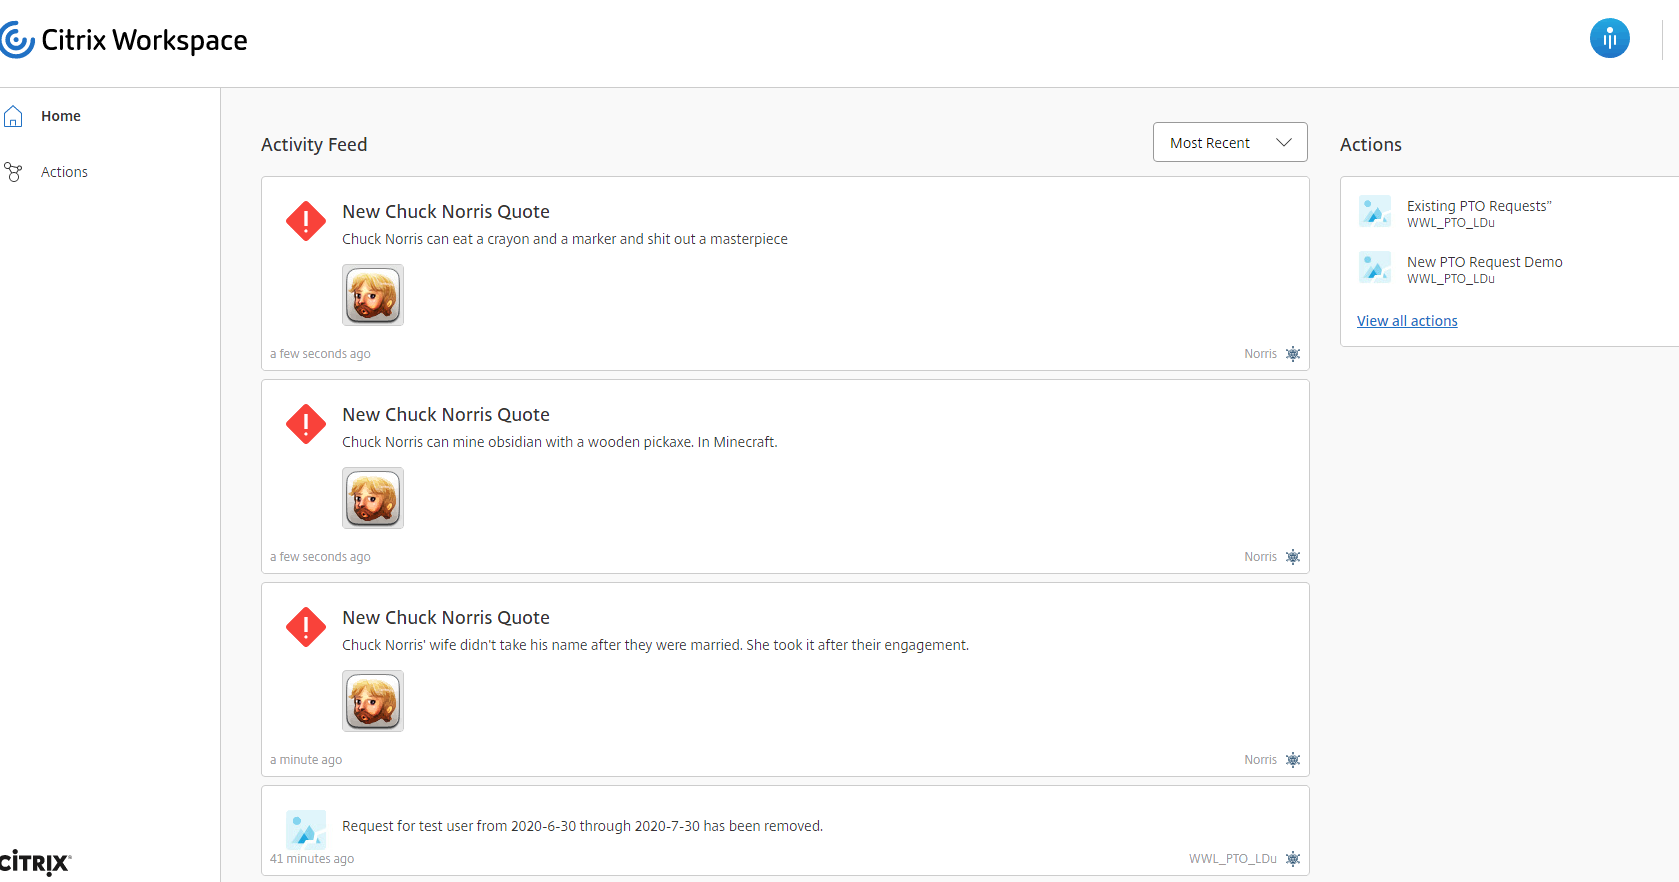Click Norris label on crayon quote card
This screenshot has width=1679, height=882.
pos(1260,354)
